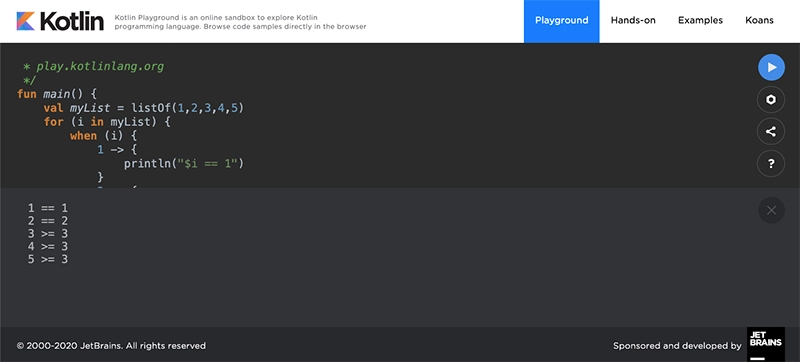
Task: Click the "Sponsored and developed by" text
Action: [x=677, y=346]
